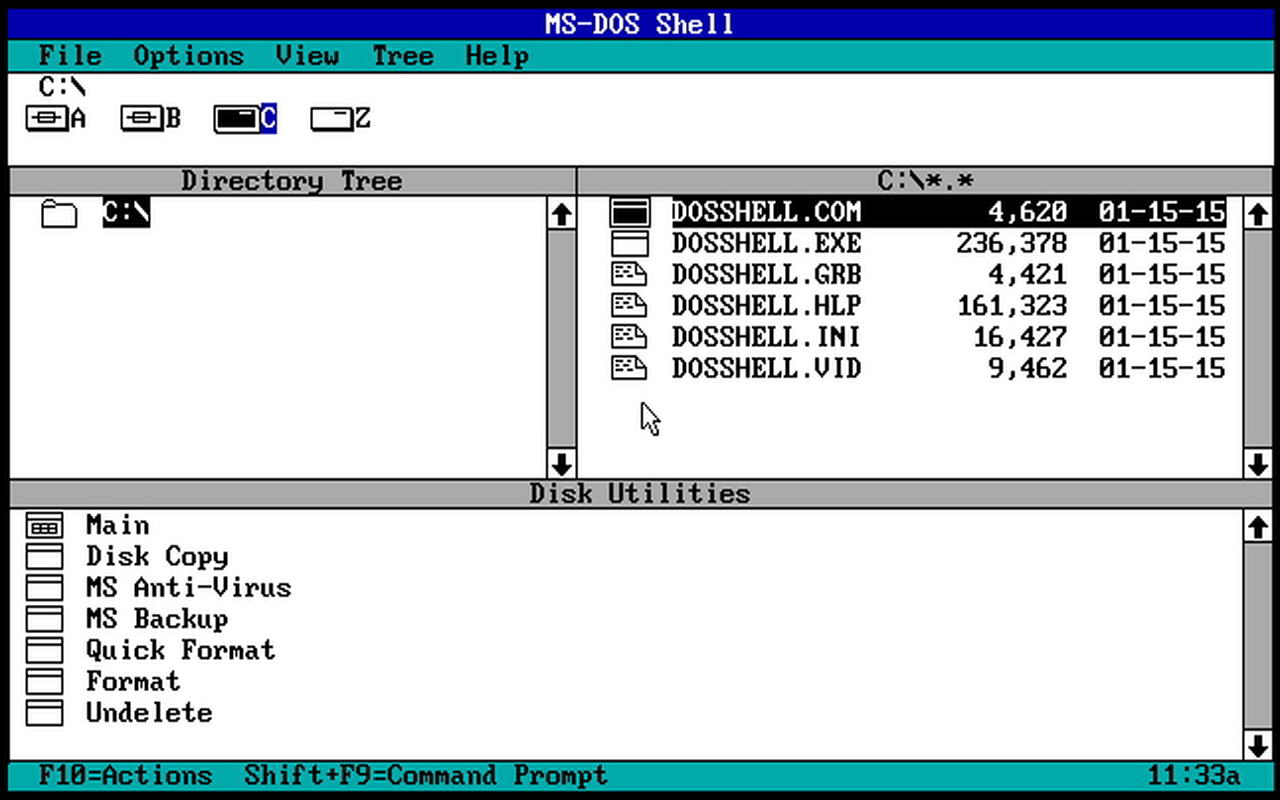1280x800 pixels.
Task: Click the Directory Tree panel title
Action: click(x=292, y=181)
